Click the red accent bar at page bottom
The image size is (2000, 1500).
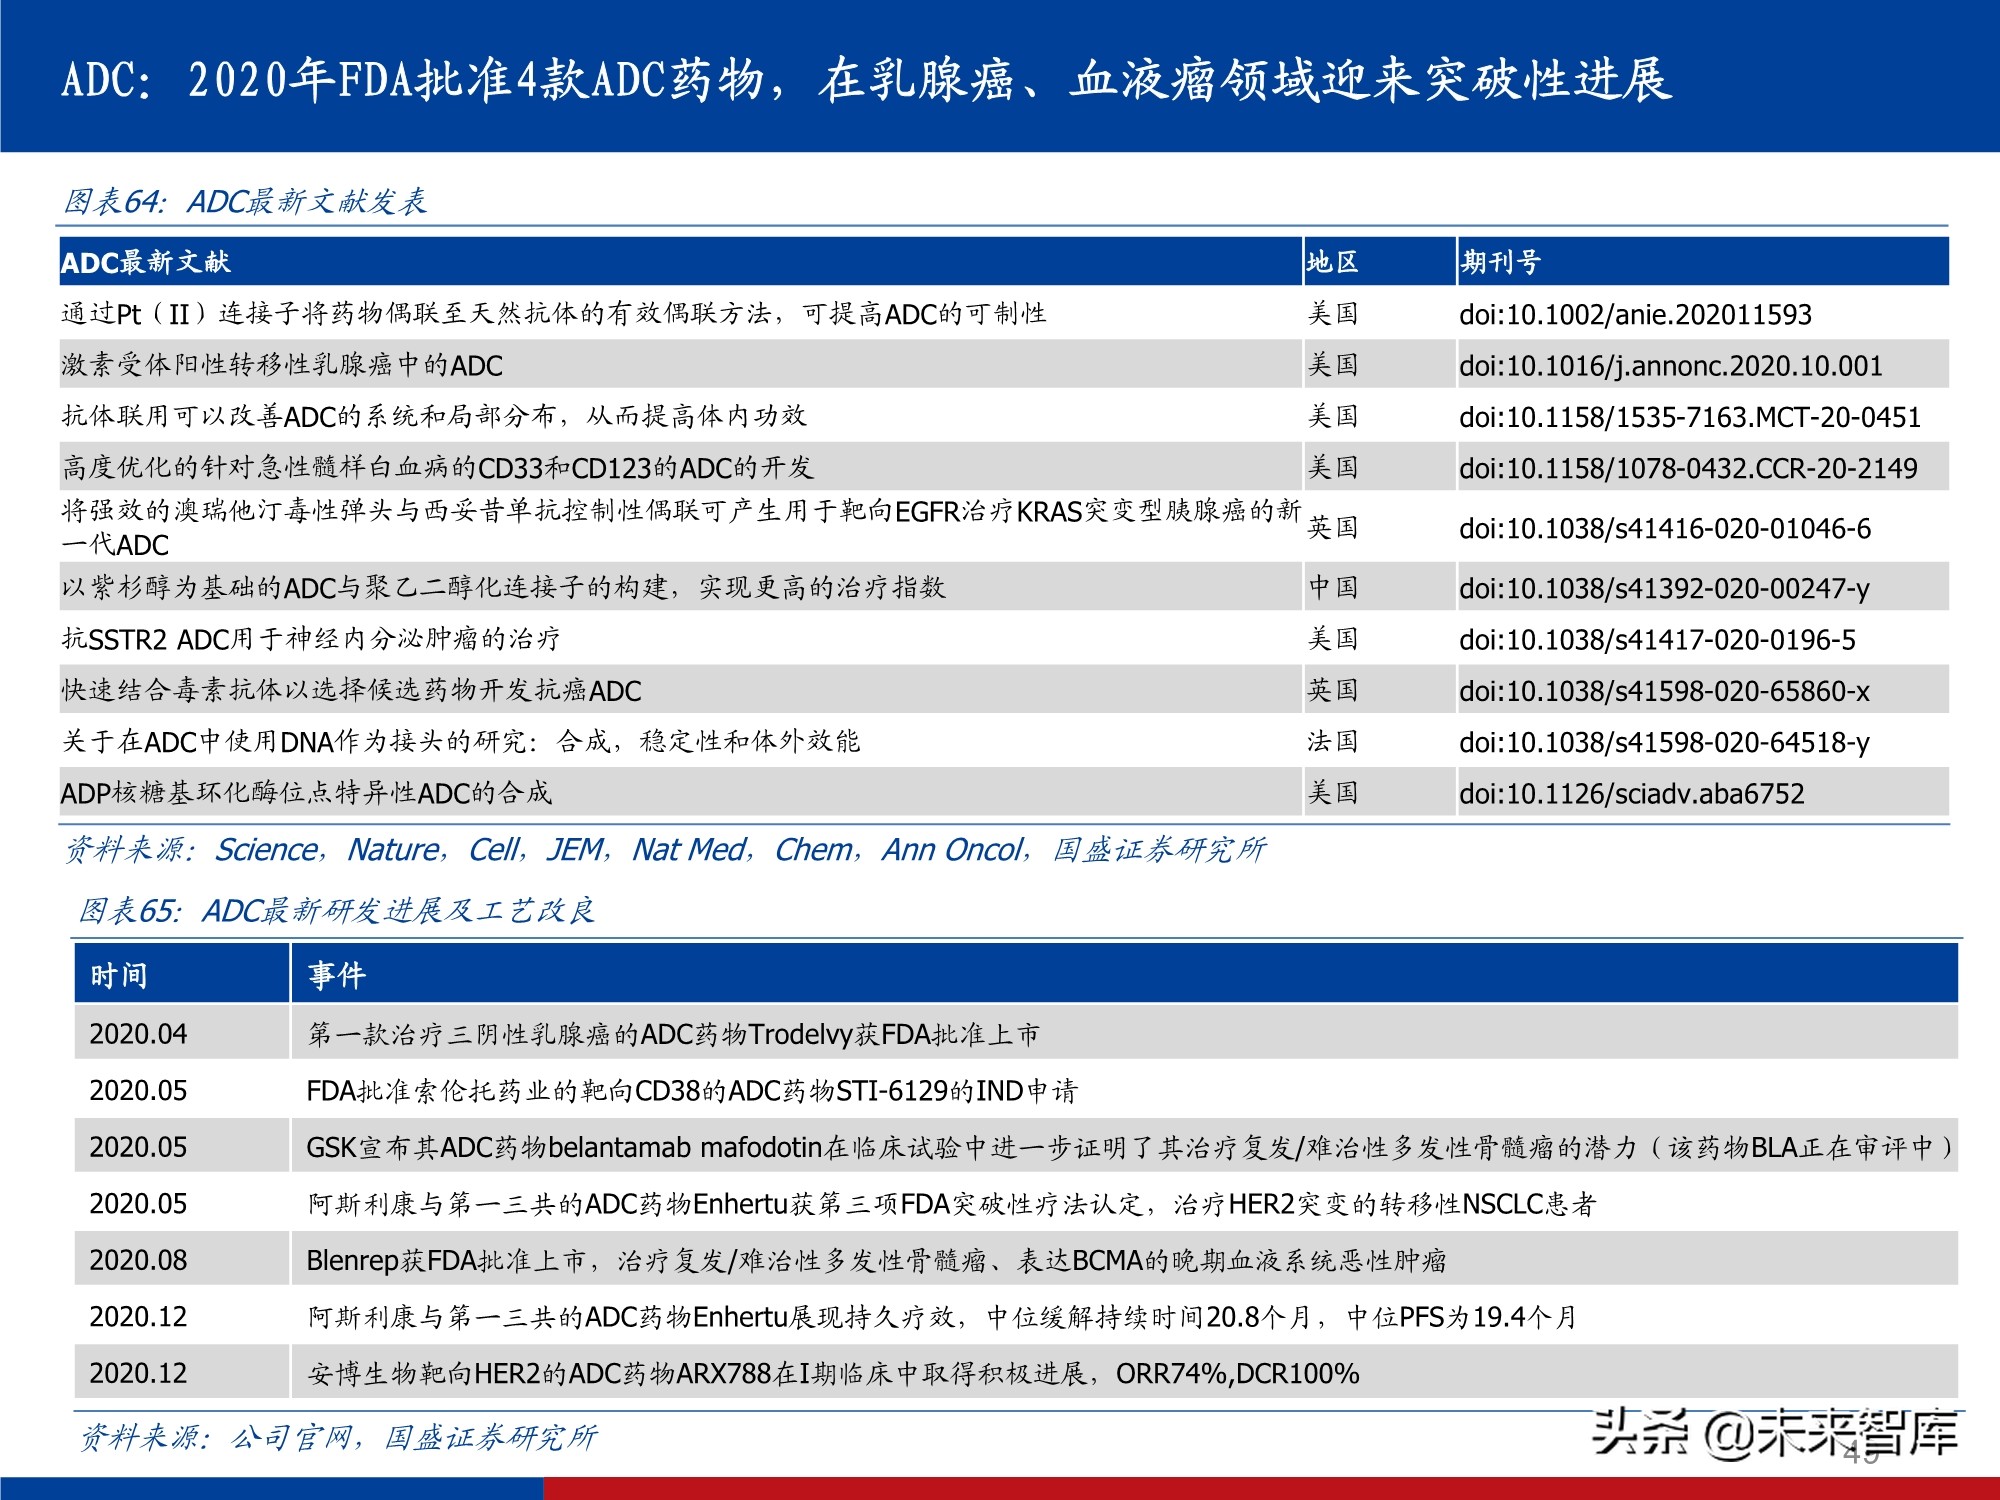click(x=1270, y=1487)
